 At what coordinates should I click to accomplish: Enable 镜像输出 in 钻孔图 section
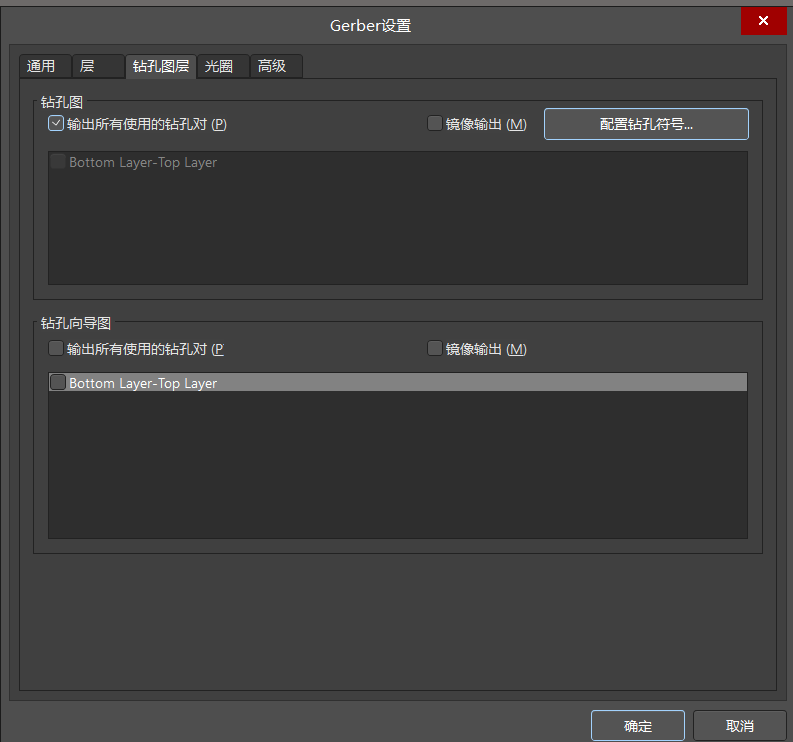point(435,123)
